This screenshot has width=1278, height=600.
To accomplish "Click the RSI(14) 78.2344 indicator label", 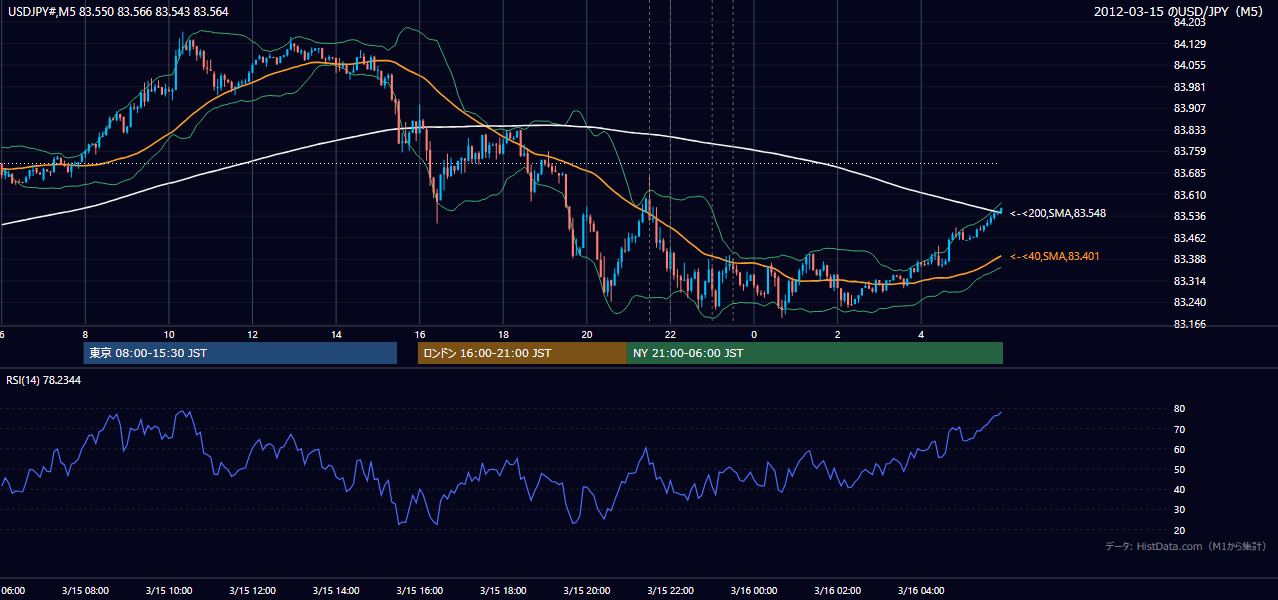I will 44,380.
